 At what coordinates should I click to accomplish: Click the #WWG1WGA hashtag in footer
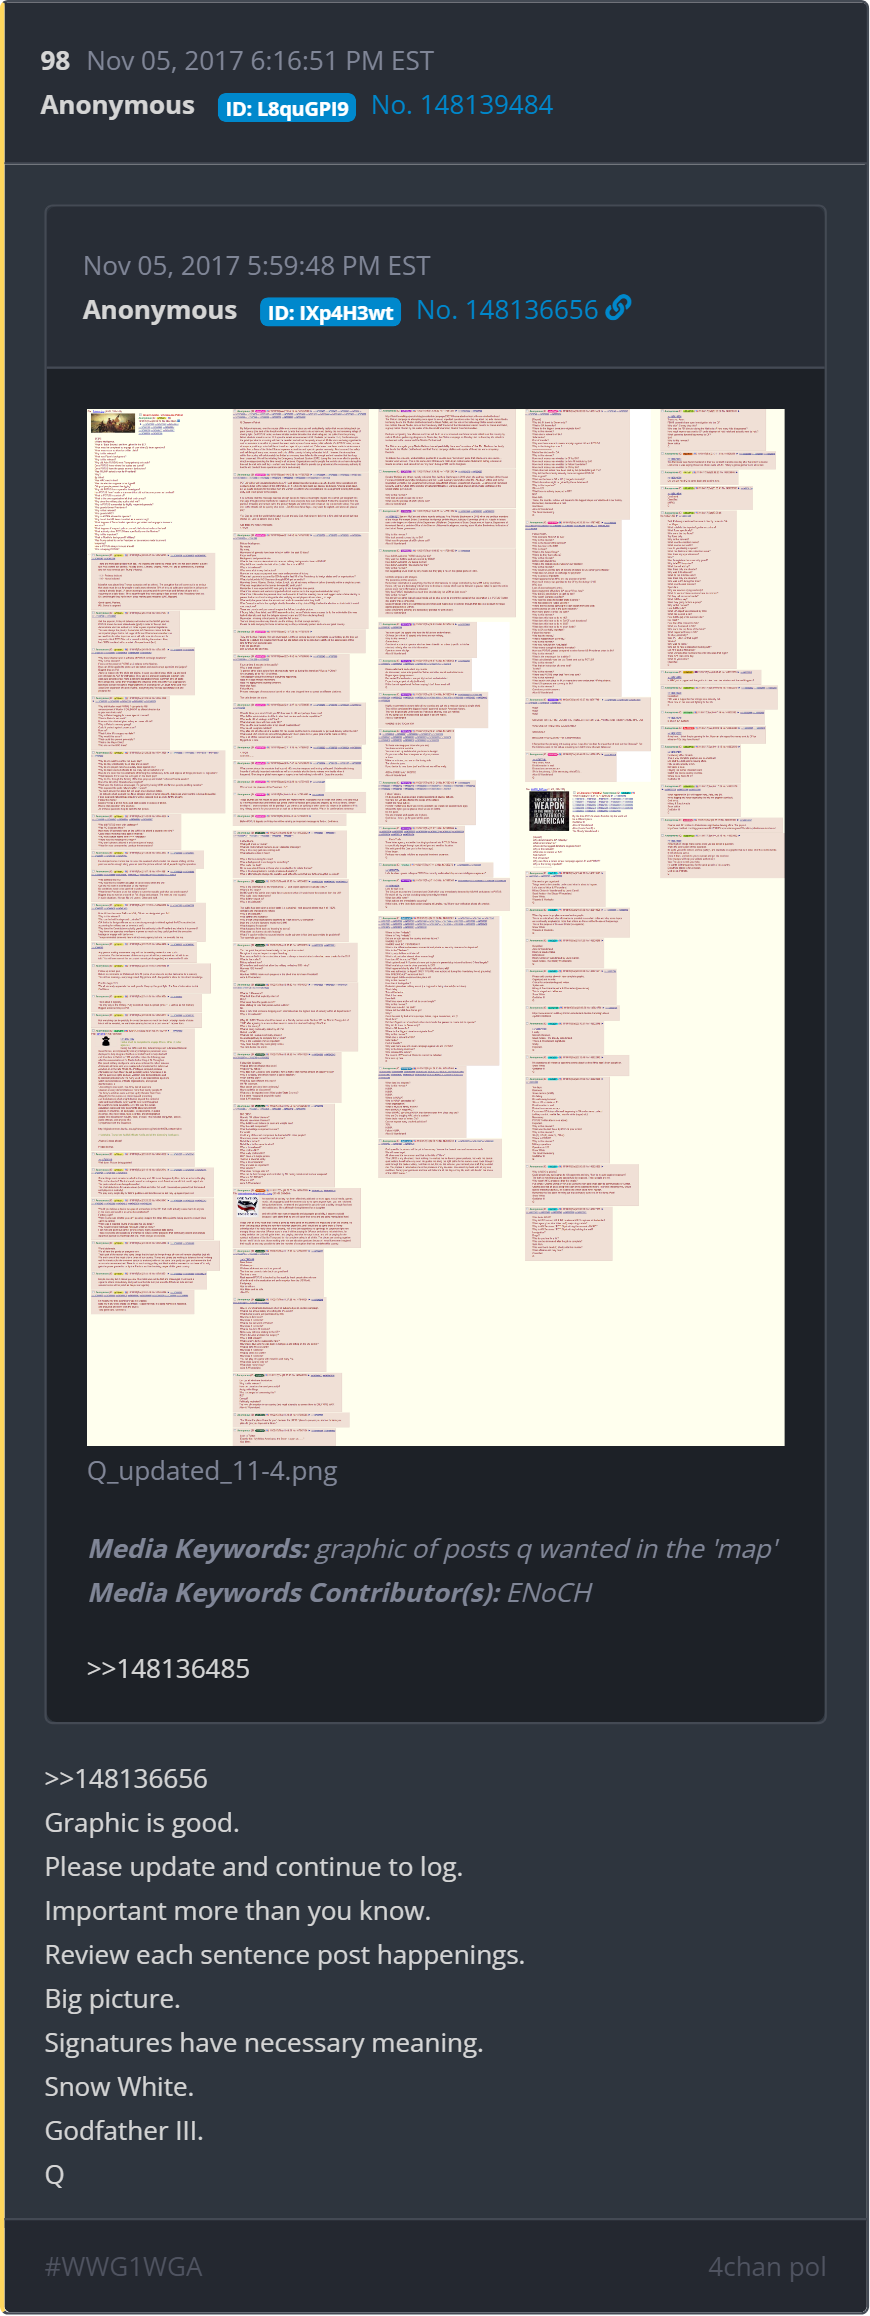tap(124, 2266)
